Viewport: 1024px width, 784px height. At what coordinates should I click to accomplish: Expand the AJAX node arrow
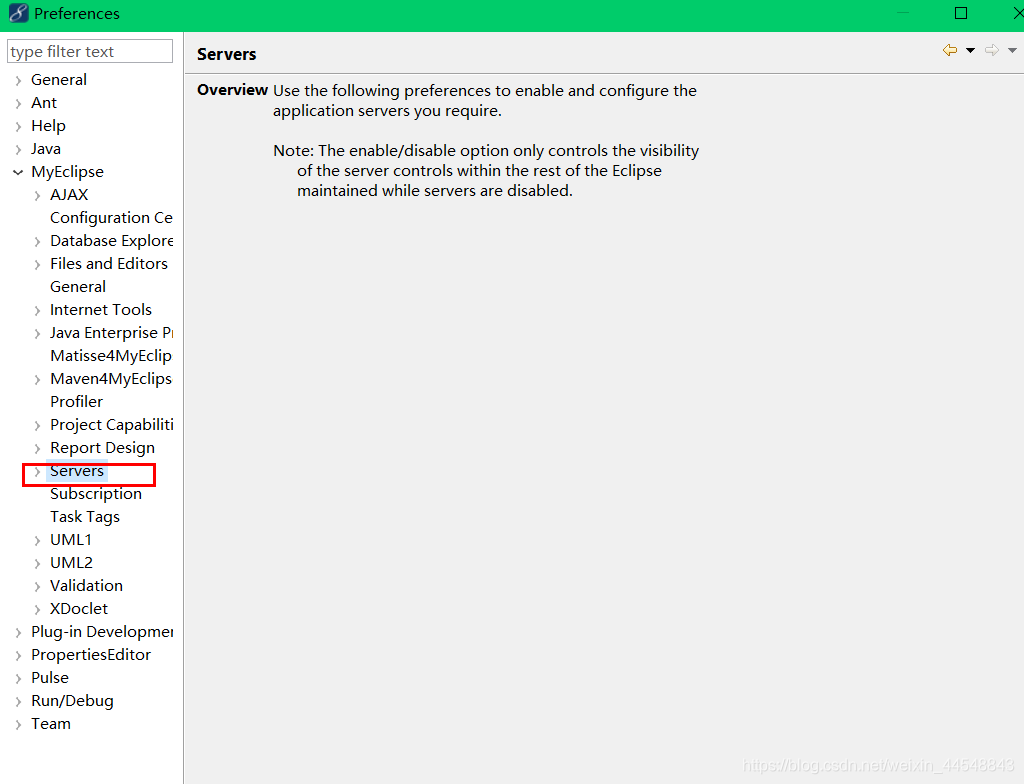(37, 195)
